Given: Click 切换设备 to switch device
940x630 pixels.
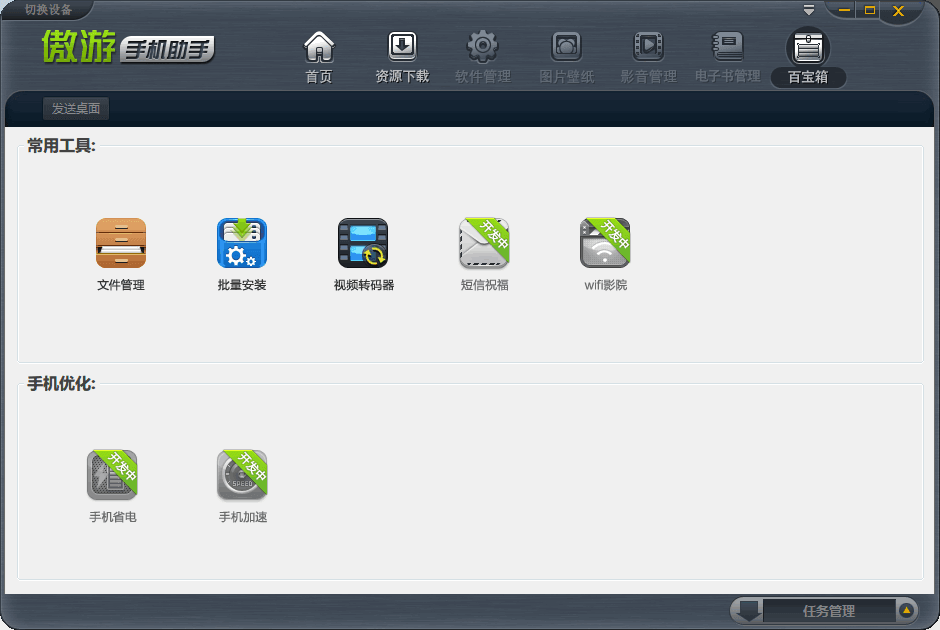Looking at the screenshot, I should 48,10.
